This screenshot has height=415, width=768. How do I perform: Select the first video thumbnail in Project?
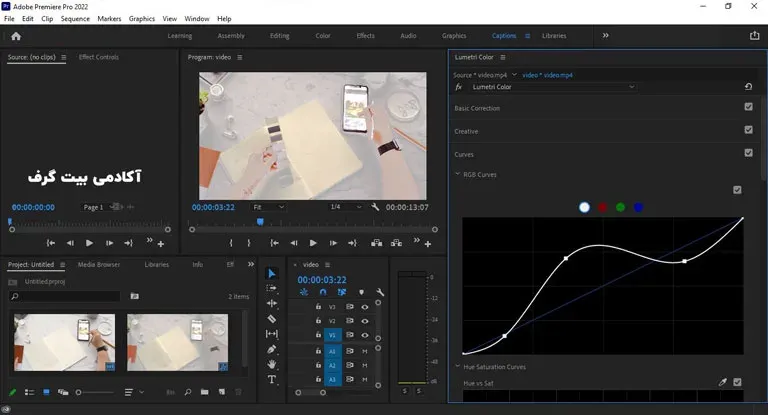pos(64,342)
